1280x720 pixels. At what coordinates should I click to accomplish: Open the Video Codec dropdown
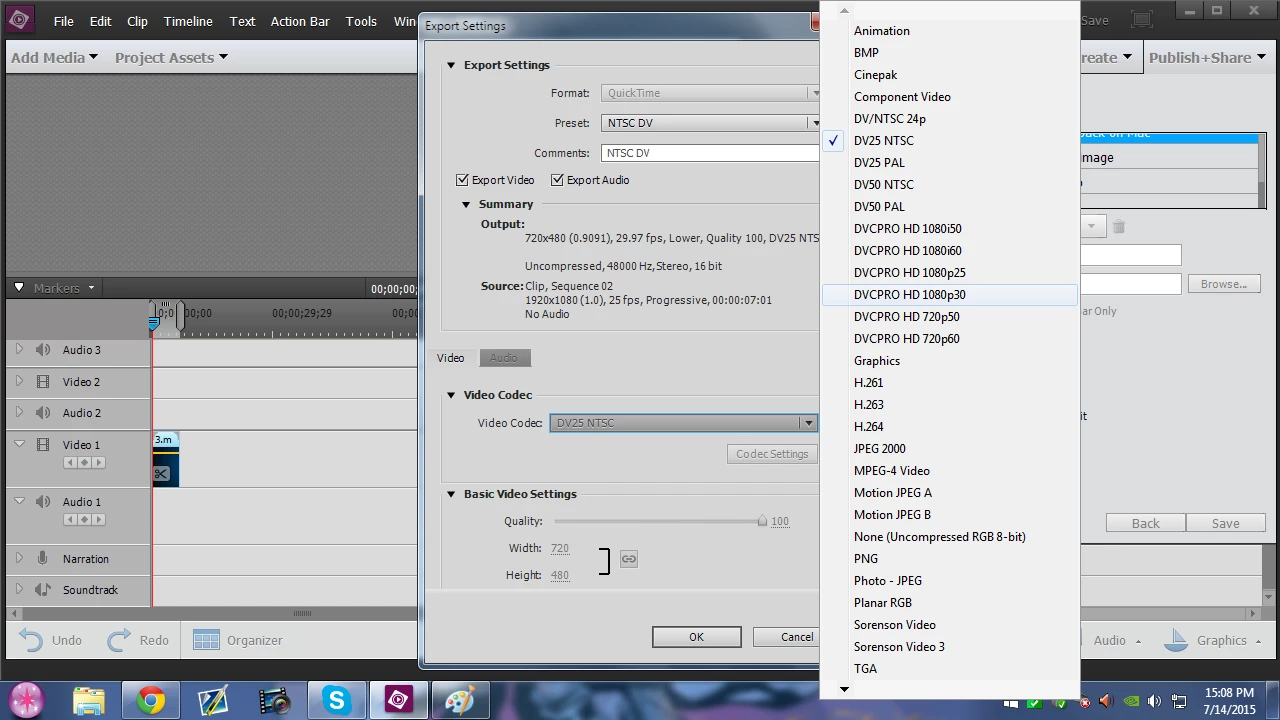click(x=683, y=423)
